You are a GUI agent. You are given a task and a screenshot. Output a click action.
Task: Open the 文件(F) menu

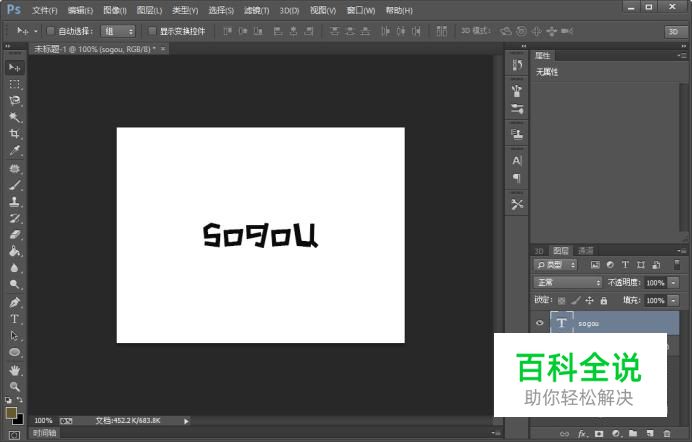(x=45, y=10)
